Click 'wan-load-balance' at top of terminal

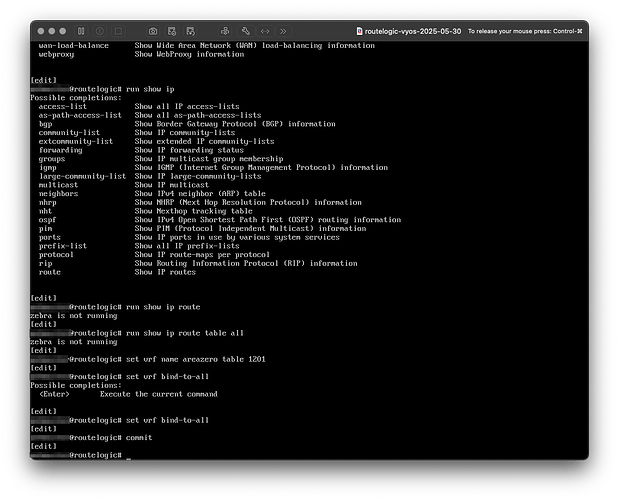click(x=73, y=46)
